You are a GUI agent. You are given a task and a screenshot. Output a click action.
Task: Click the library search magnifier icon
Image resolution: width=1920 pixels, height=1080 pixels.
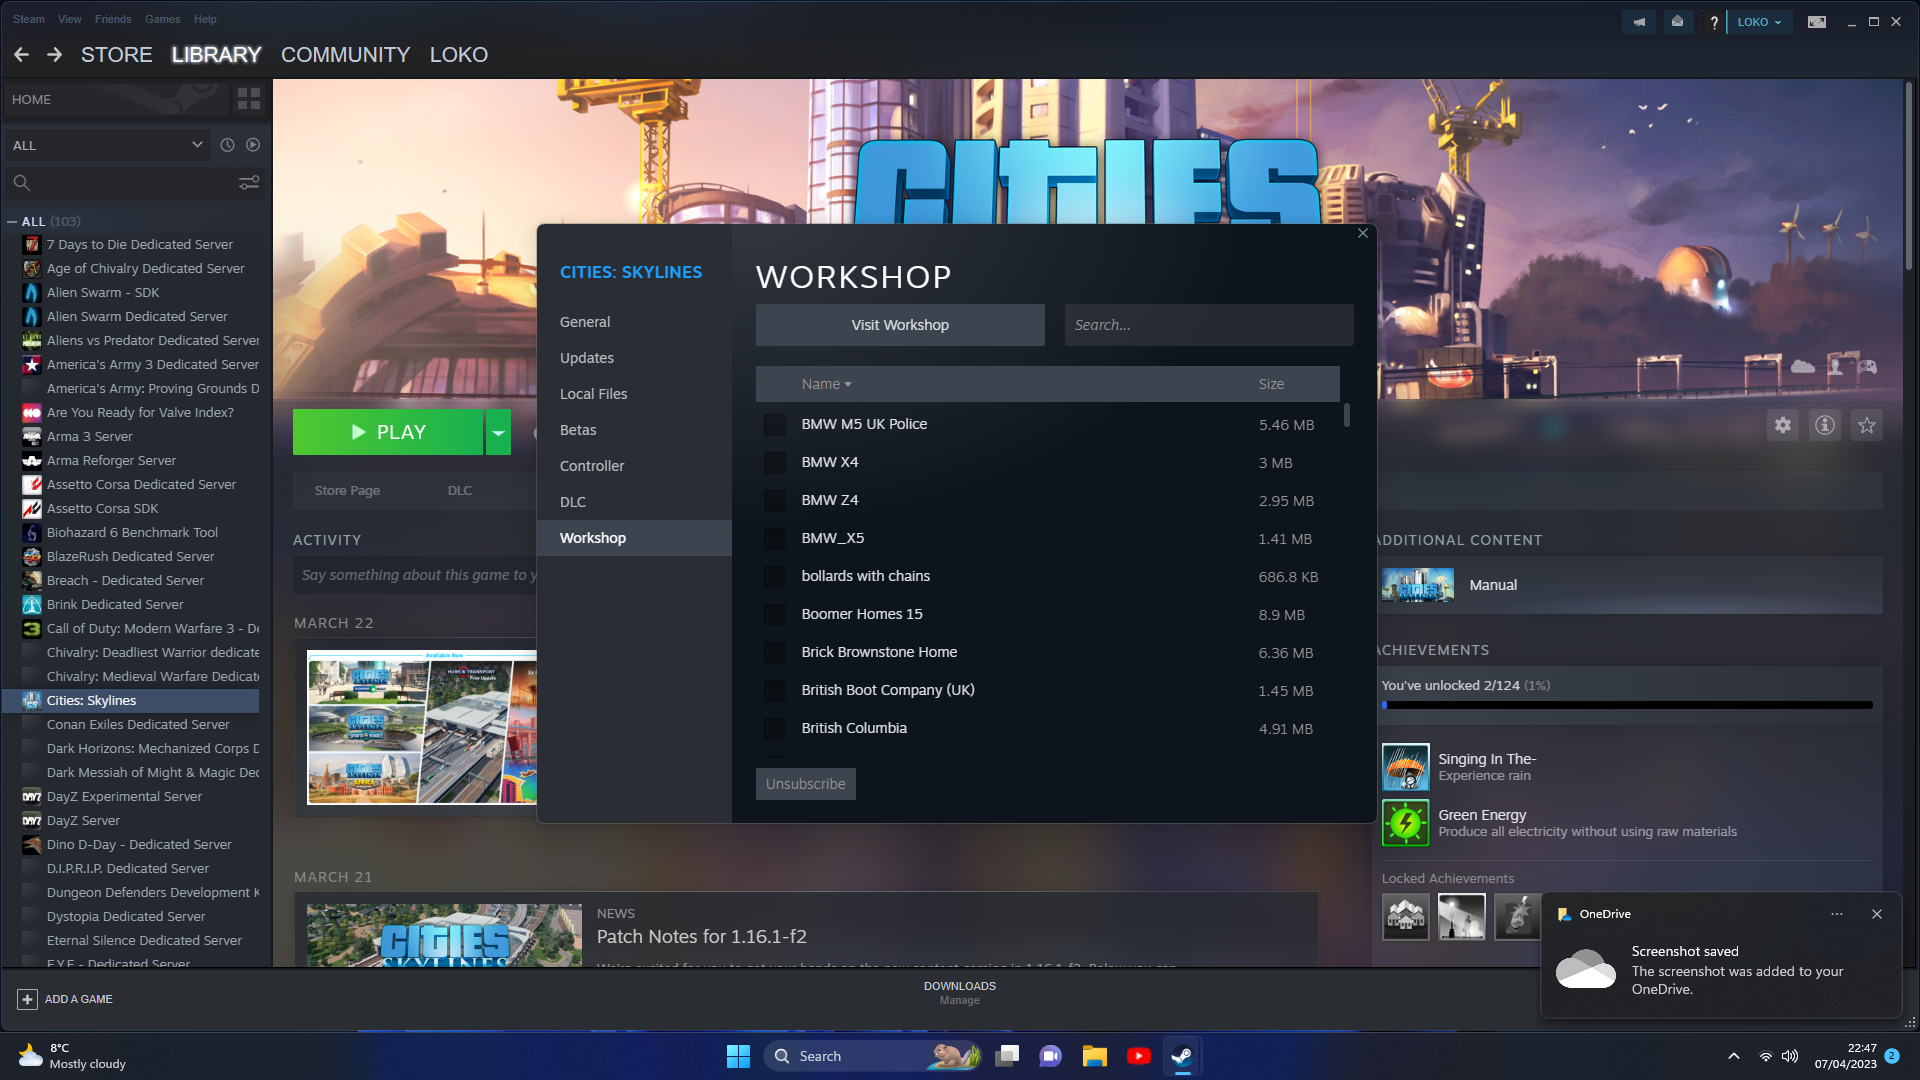click(x=22, y=183)
